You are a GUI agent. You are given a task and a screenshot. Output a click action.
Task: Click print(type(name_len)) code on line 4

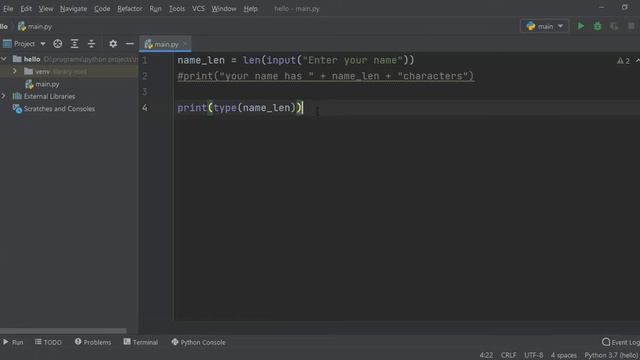240,108
